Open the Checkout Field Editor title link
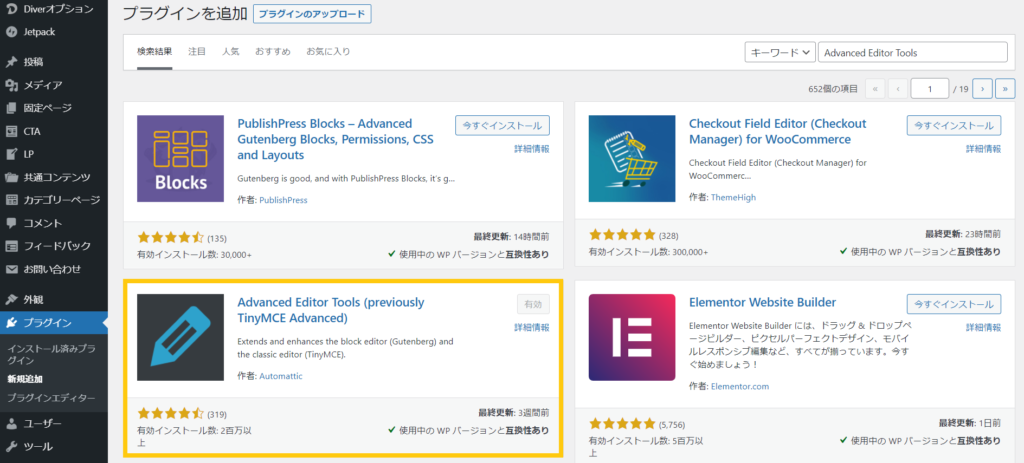This screenshot has height=463, width=1024. click(778, 131)
